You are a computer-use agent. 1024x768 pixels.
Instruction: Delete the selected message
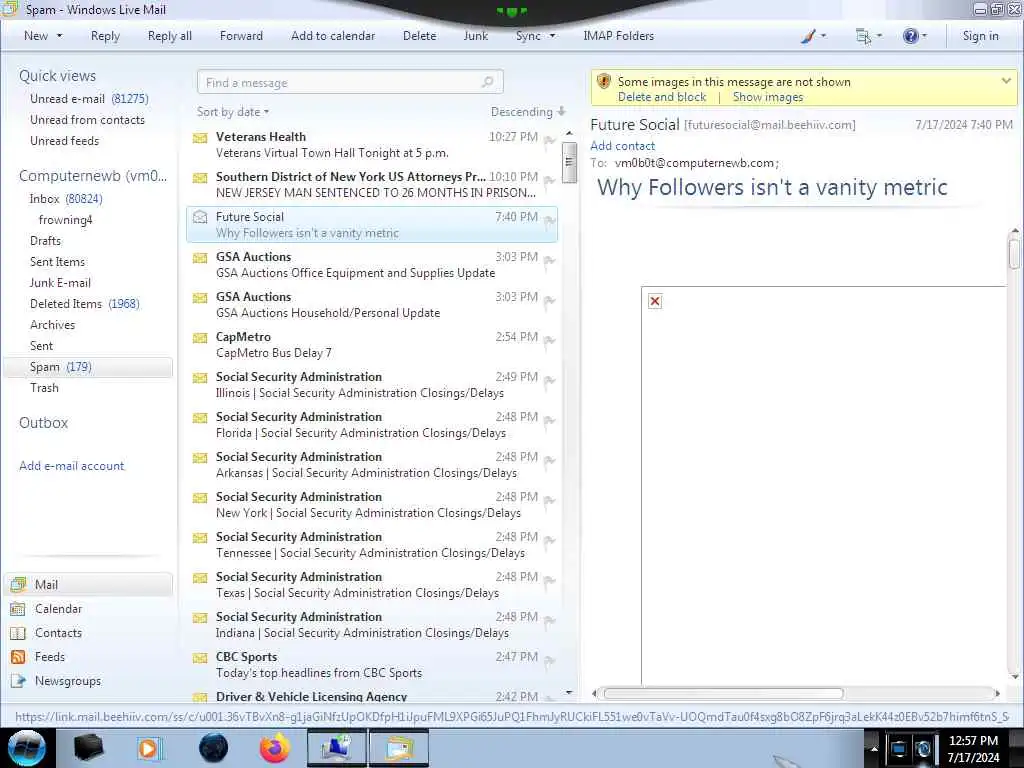tap(419, 36)
